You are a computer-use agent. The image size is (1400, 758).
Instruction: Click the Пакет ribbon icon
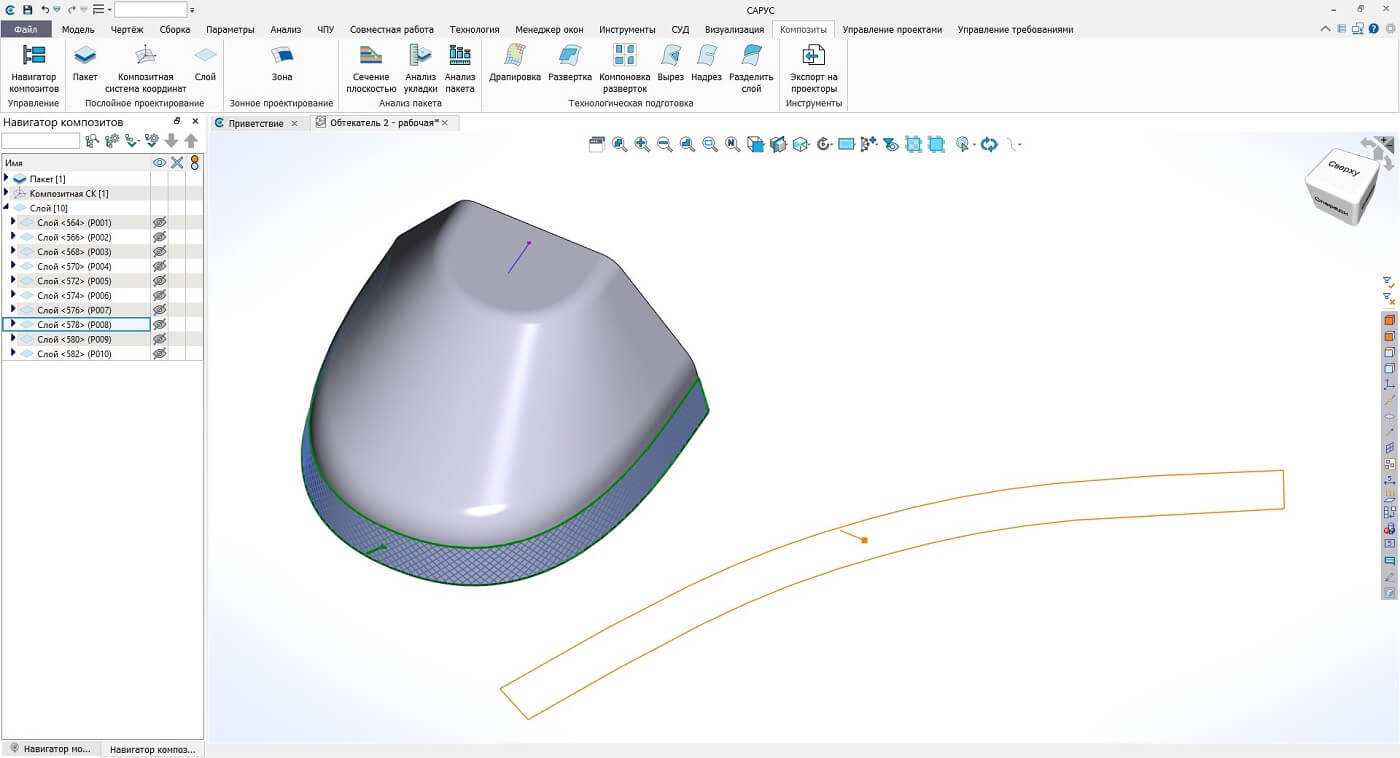point(85,63)
